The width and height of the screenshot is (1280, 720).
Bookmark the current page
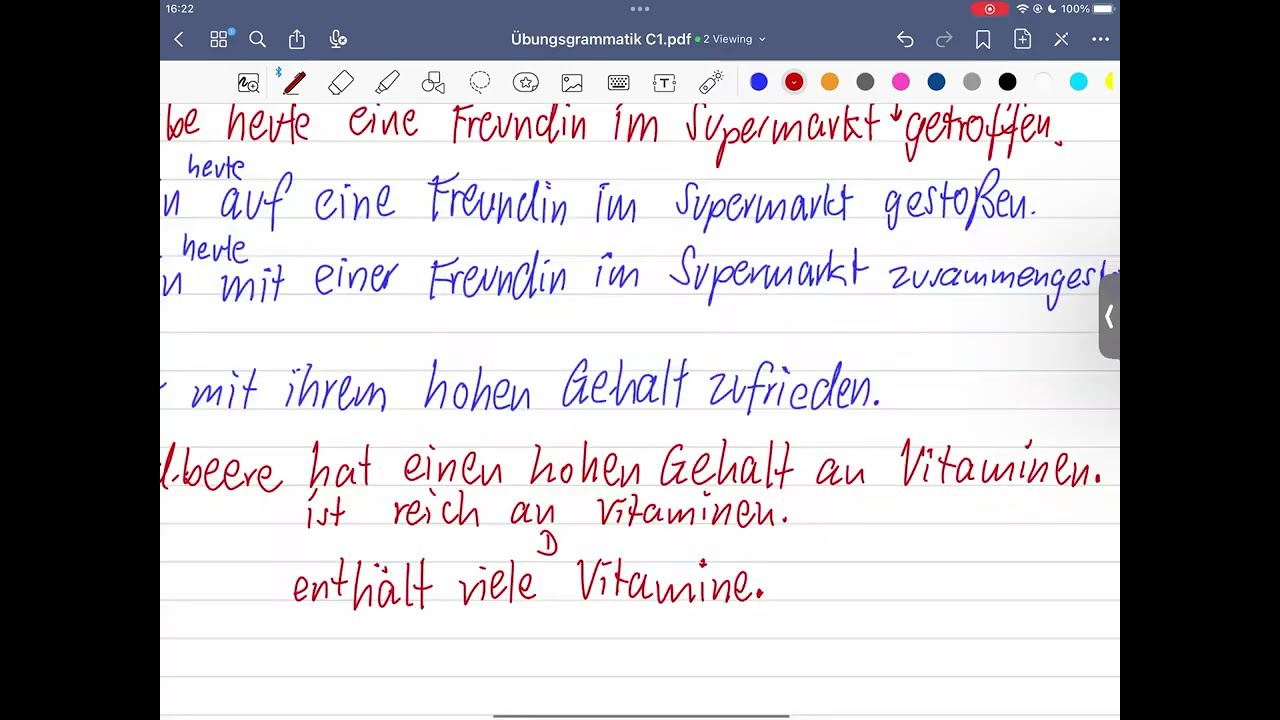[983, 39]
